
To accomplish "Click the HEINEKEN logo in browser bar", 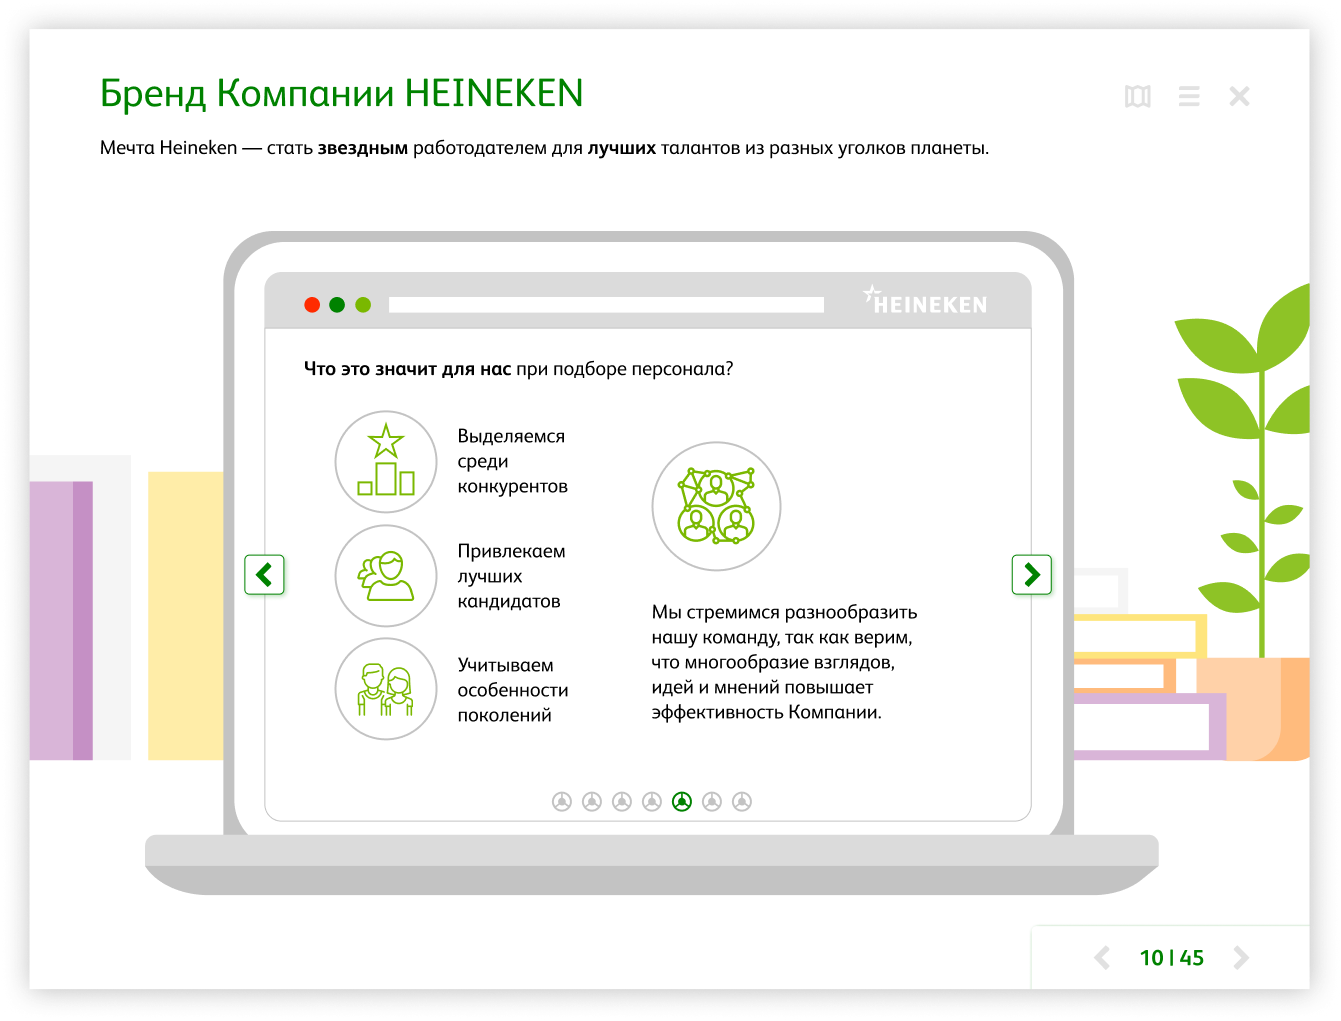I will click(925, 300).
